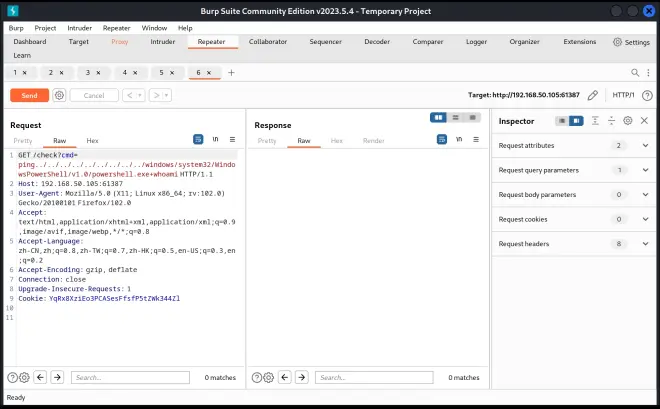Toggle non-printable characters display in Request editor
The width and height of the screenshot is (660, 409).
pos(215,140)
